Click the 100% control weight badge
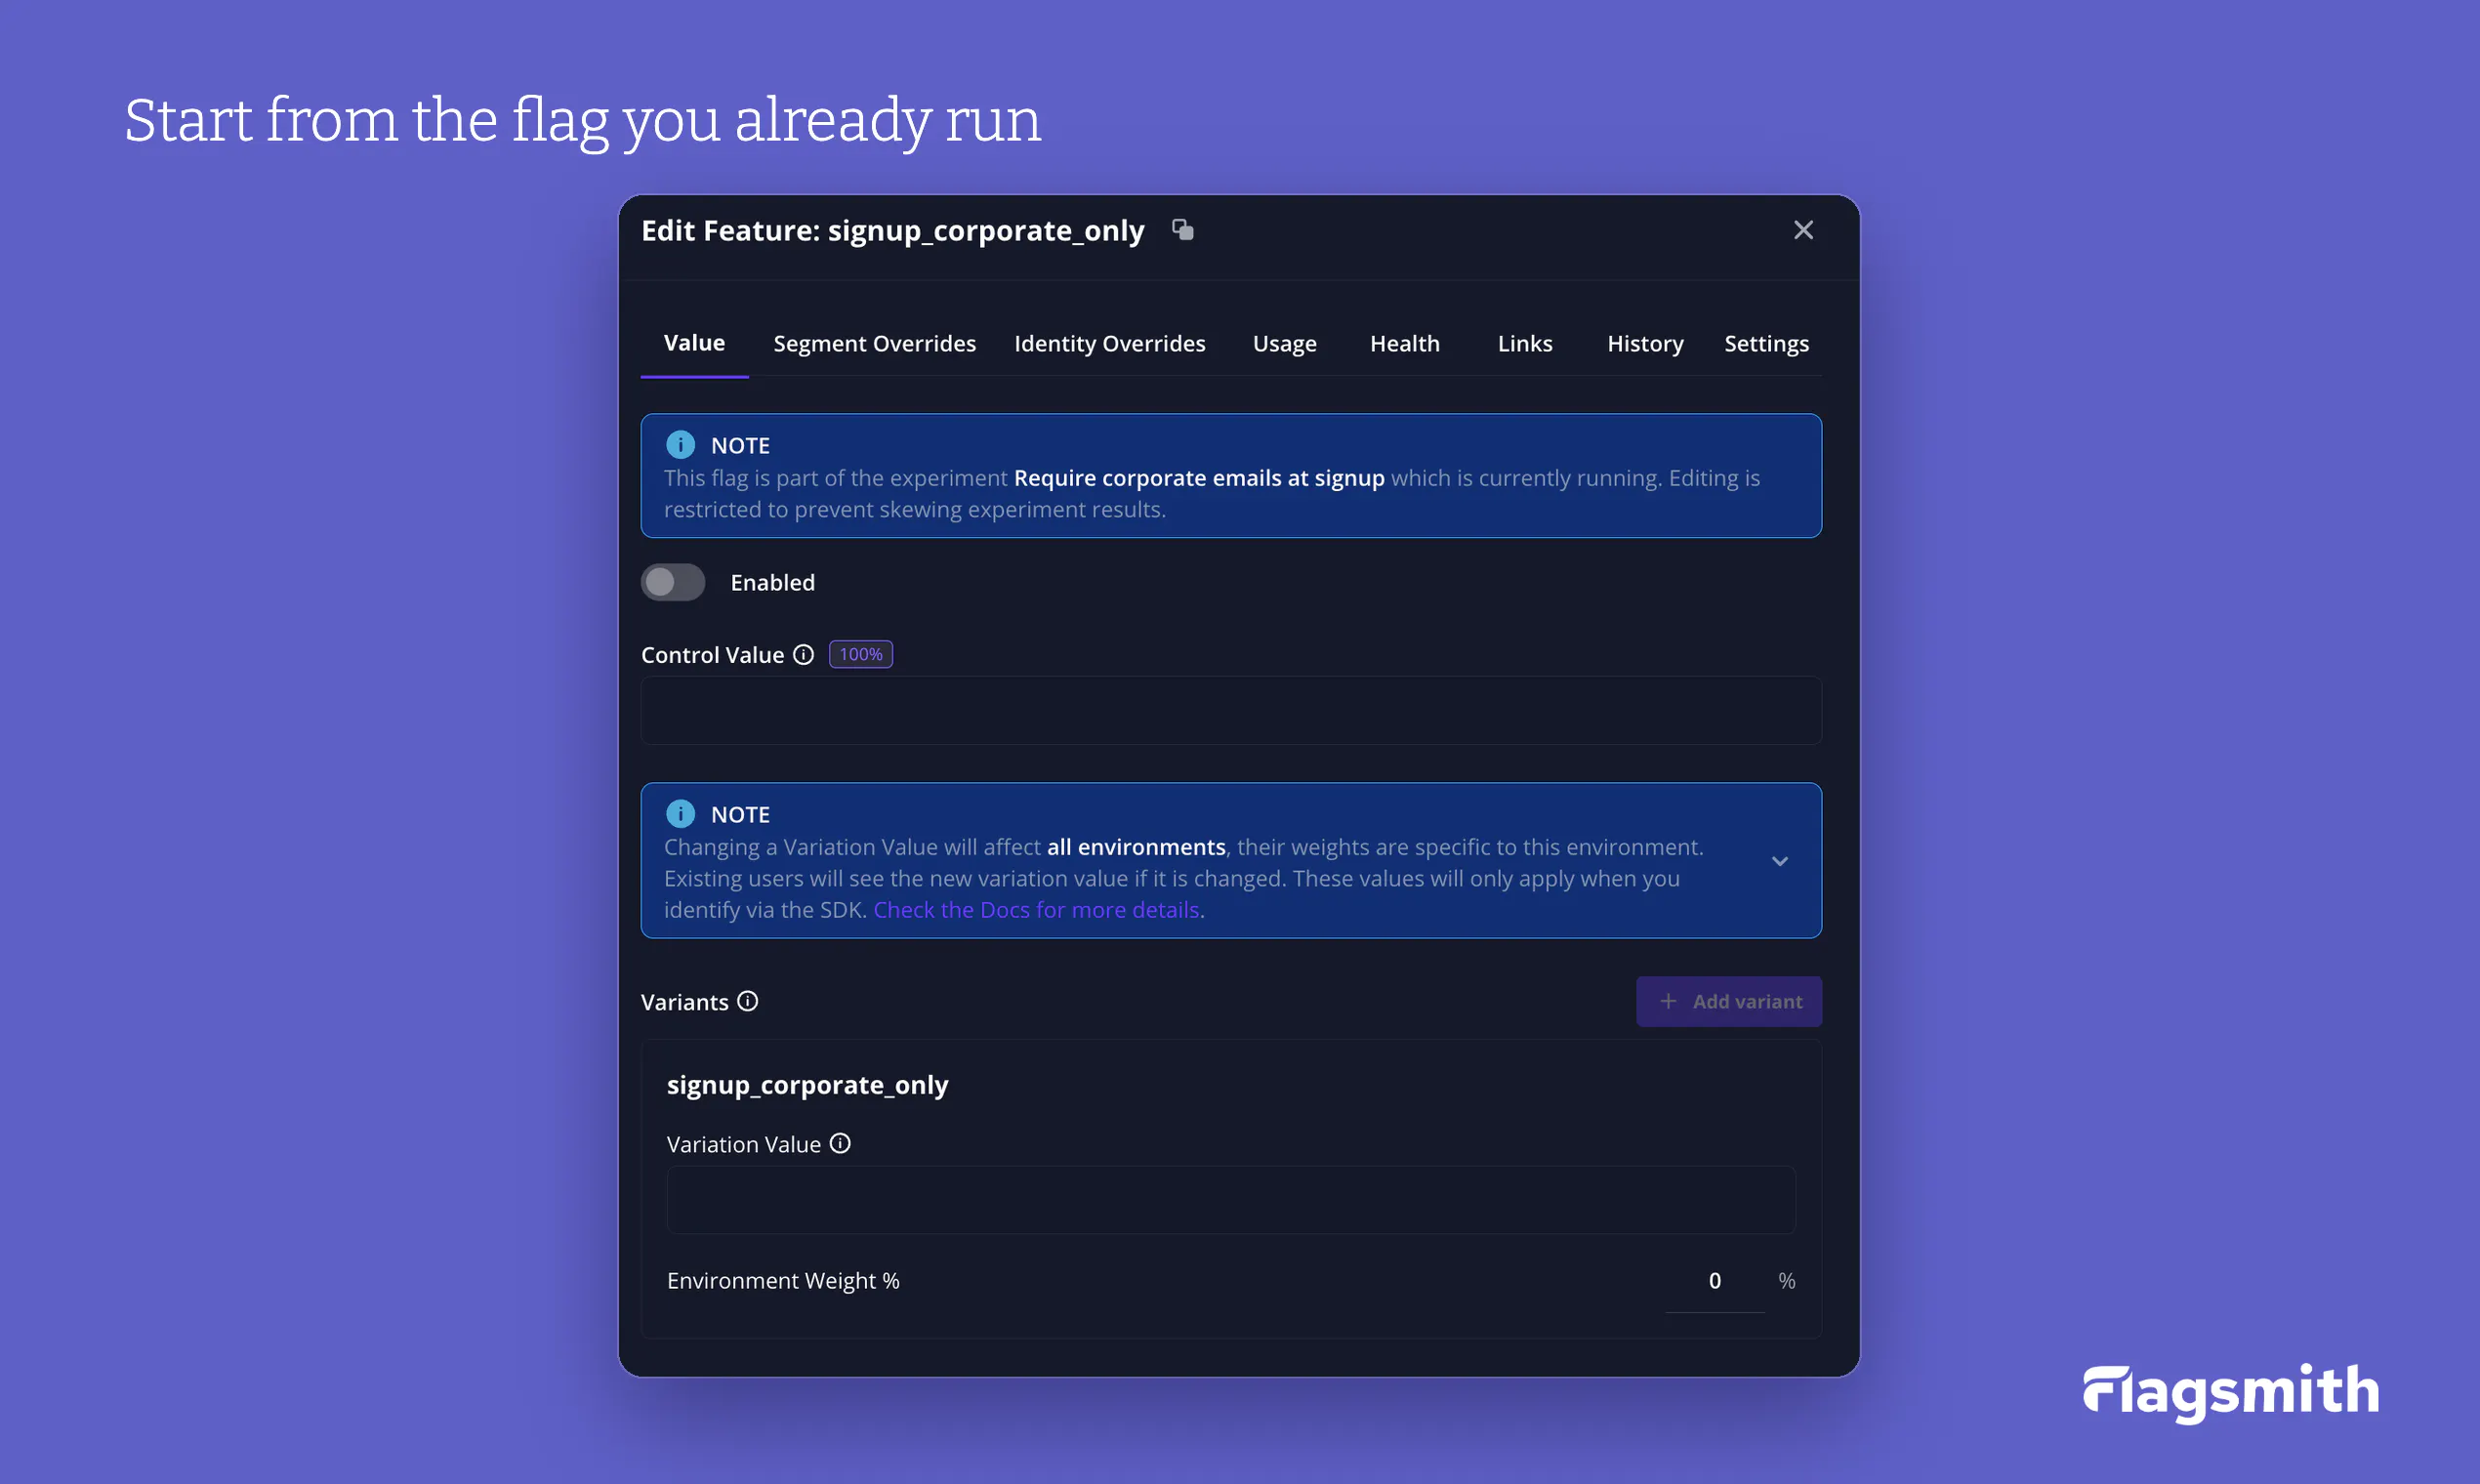Screen dimensions: 2480x1484 pyautogui.click(x=860, y=654)
